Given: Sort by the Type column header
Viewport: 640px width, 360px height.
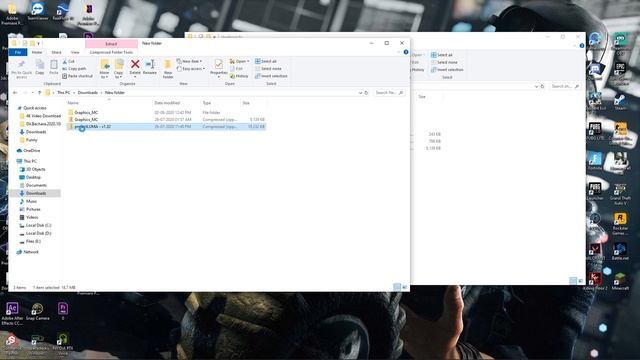Looking at the screenshot, I should click(x=207, y=103).
